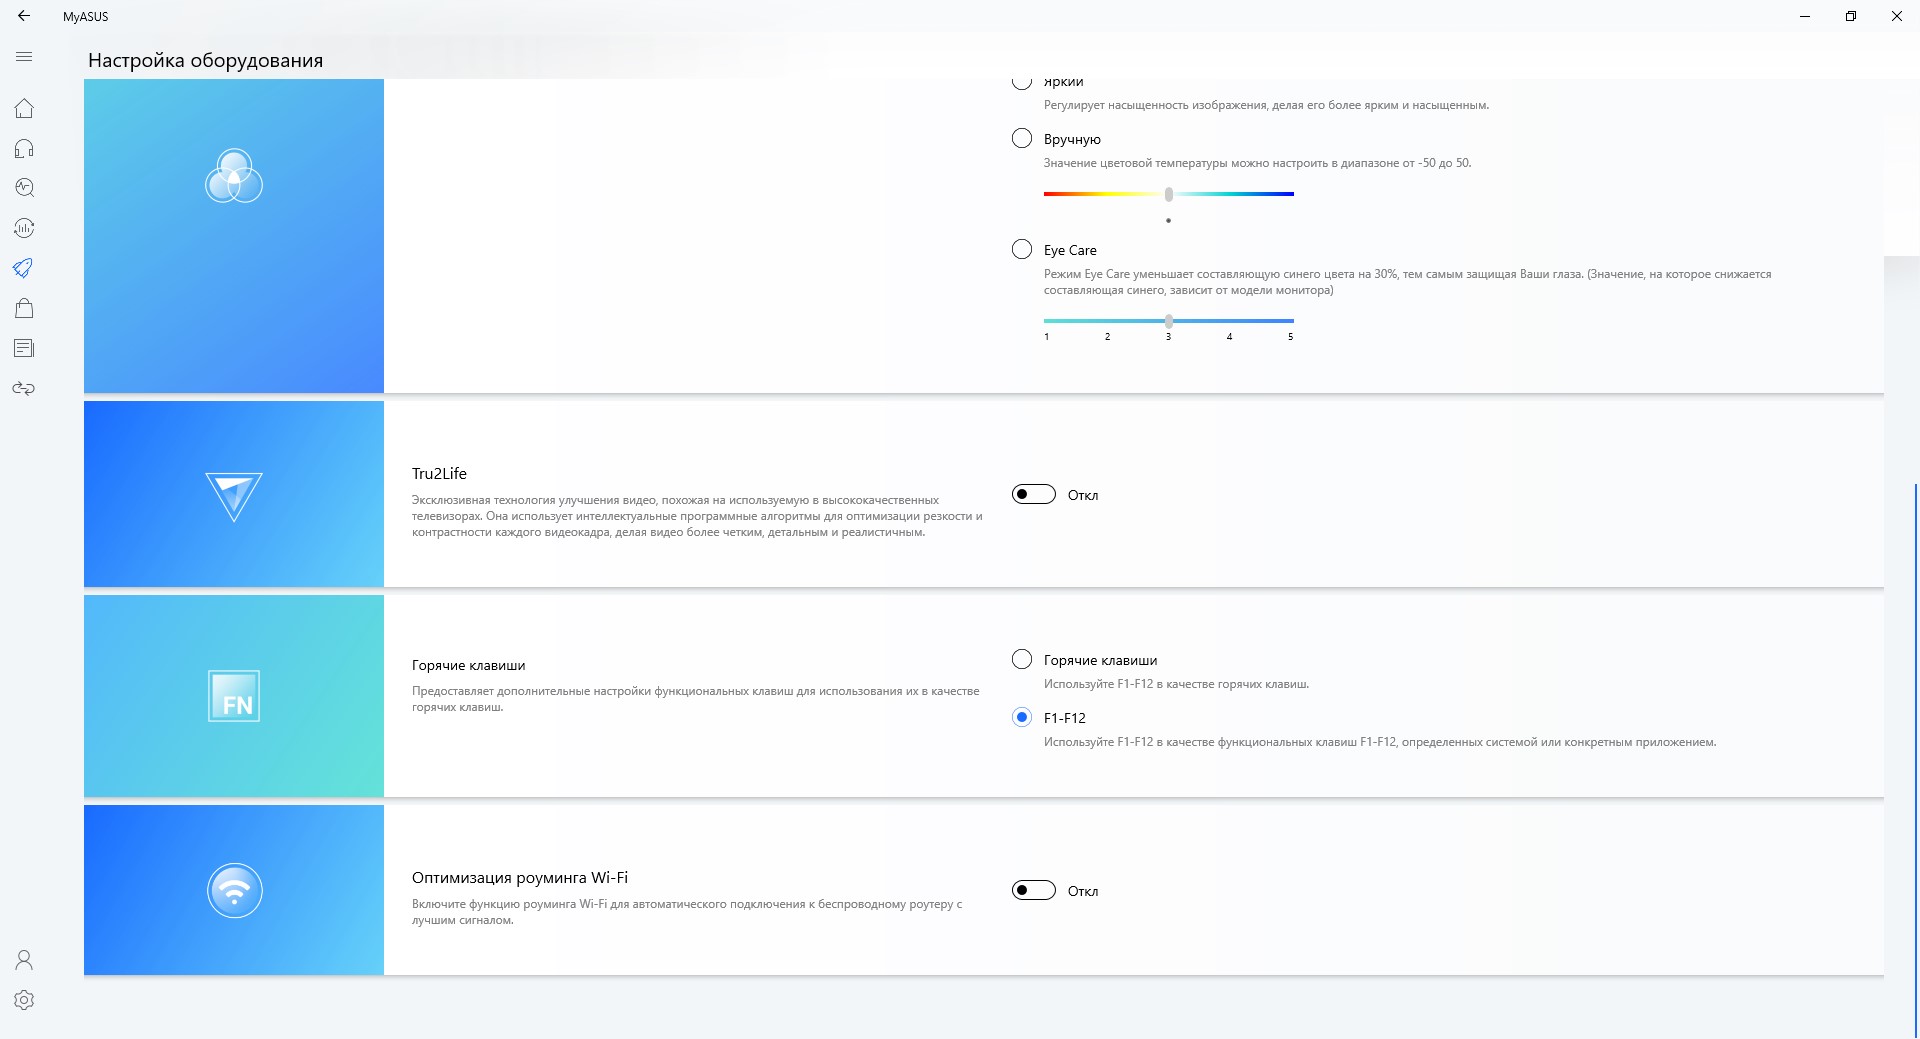Viewport: 1920px width, 1039px height.
Task: Click the color temperature slider handle
Action: [1168, 194]
